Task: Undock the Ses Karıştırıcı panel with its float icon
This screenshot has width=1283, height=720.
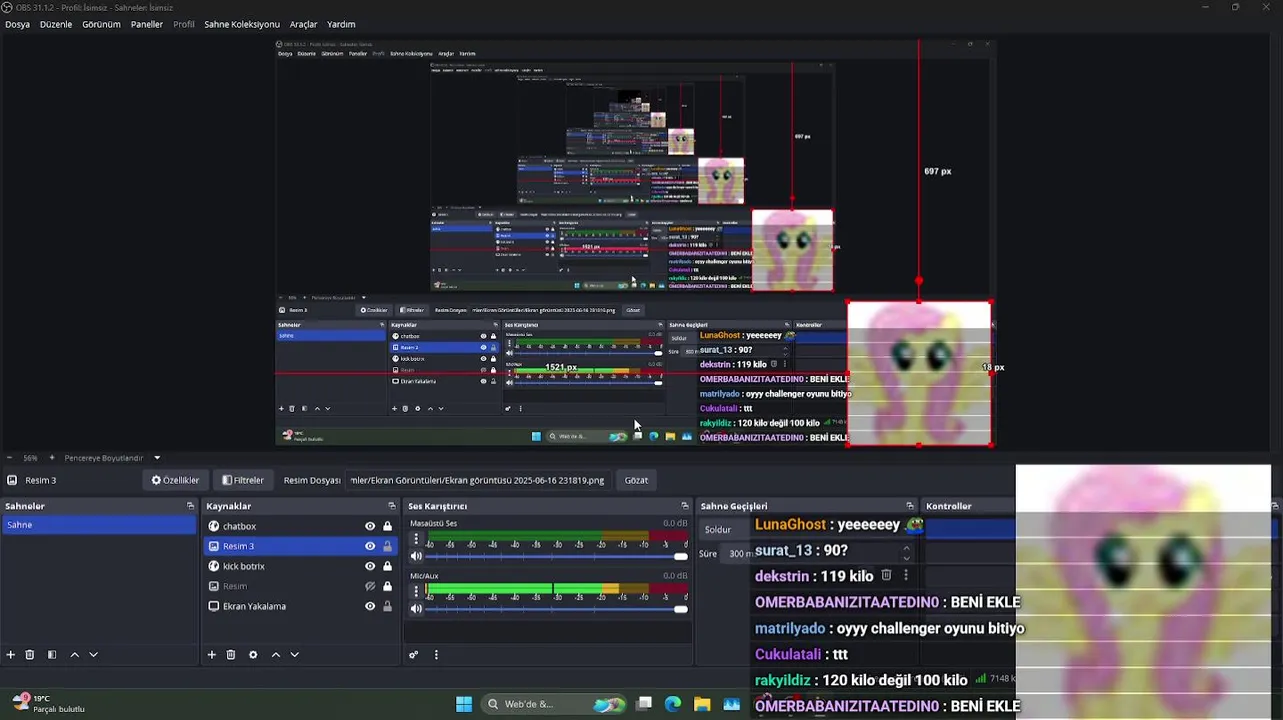Action: pyautogui.click(x=685, y=506)
